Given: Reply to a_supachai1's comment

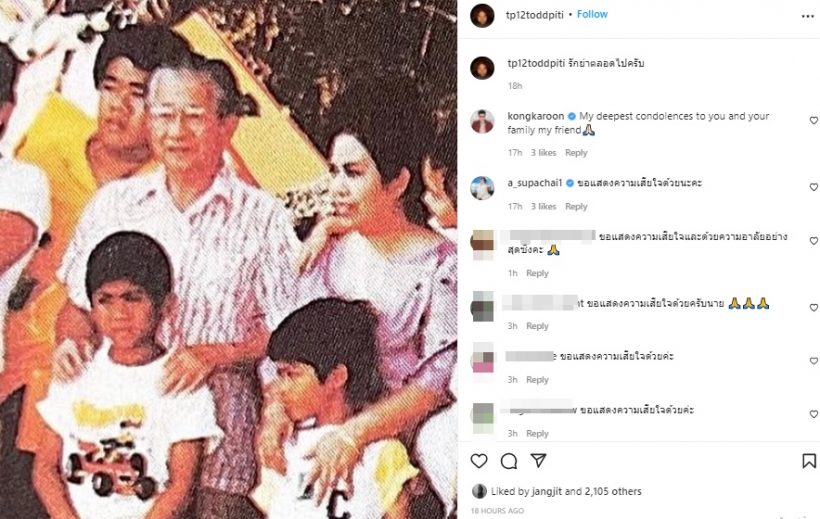Looking at the screenshot, I should click(x=576, y=207).
